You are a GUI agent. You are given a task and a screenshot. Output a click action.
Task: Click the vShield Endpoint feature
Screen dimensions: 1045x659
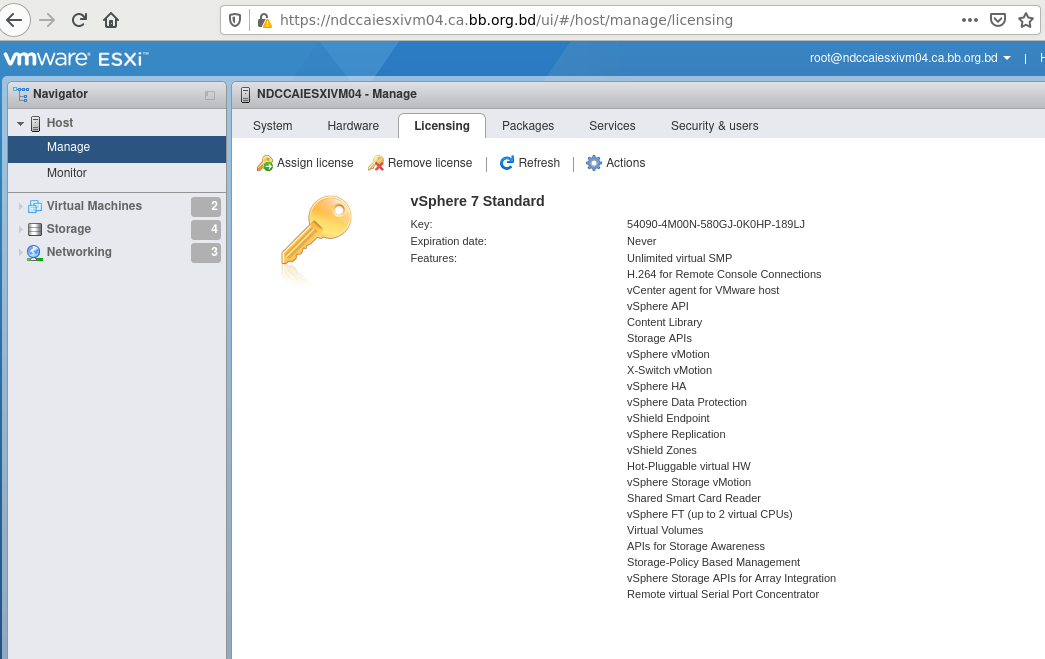pos(668,418)
